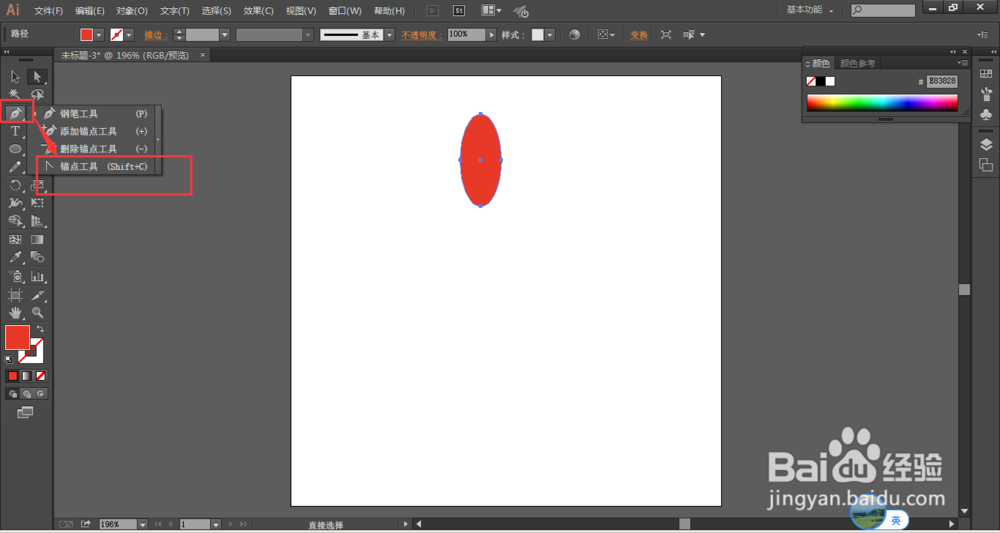
Task: Select the Perspective Grid tool
Action: [x=37, y=221]
